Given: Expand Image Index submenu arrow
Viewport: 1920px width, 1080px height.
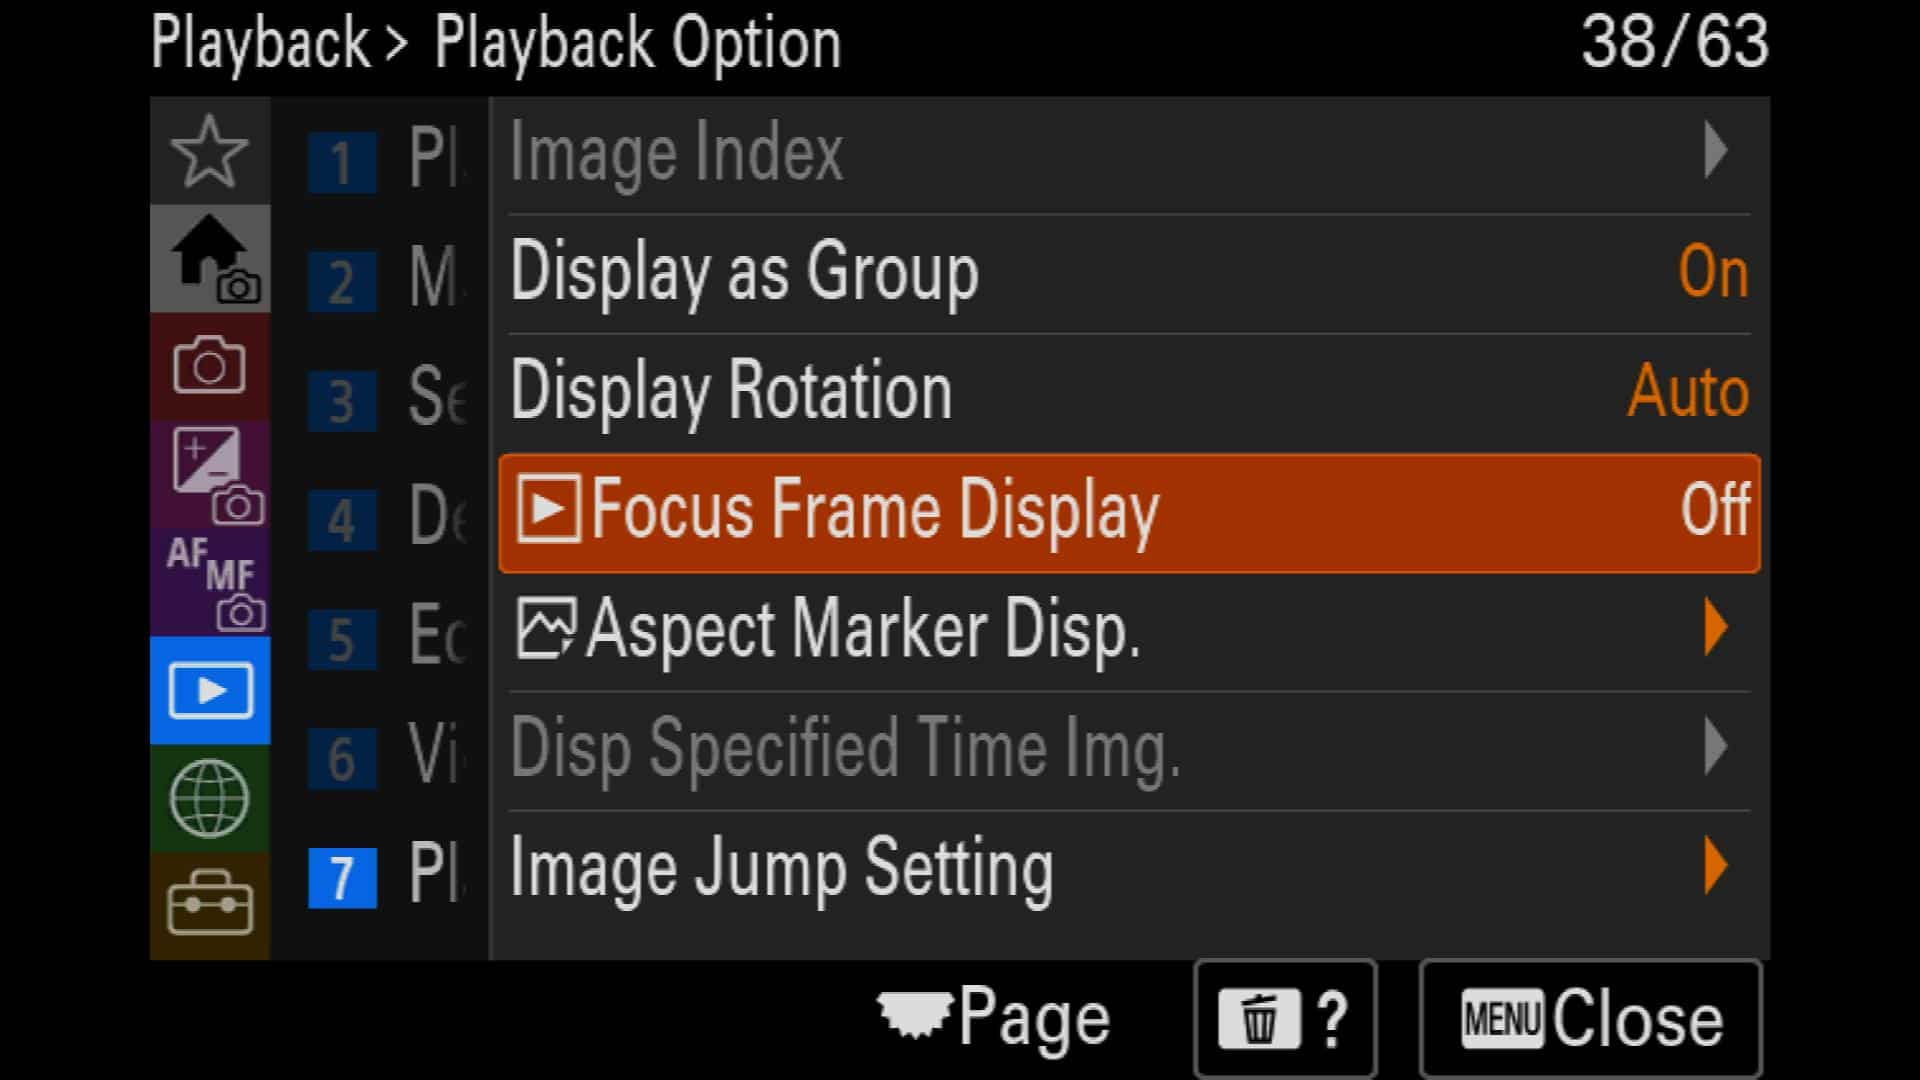Looking at the screenshot, I should (x=1715, y=151).
